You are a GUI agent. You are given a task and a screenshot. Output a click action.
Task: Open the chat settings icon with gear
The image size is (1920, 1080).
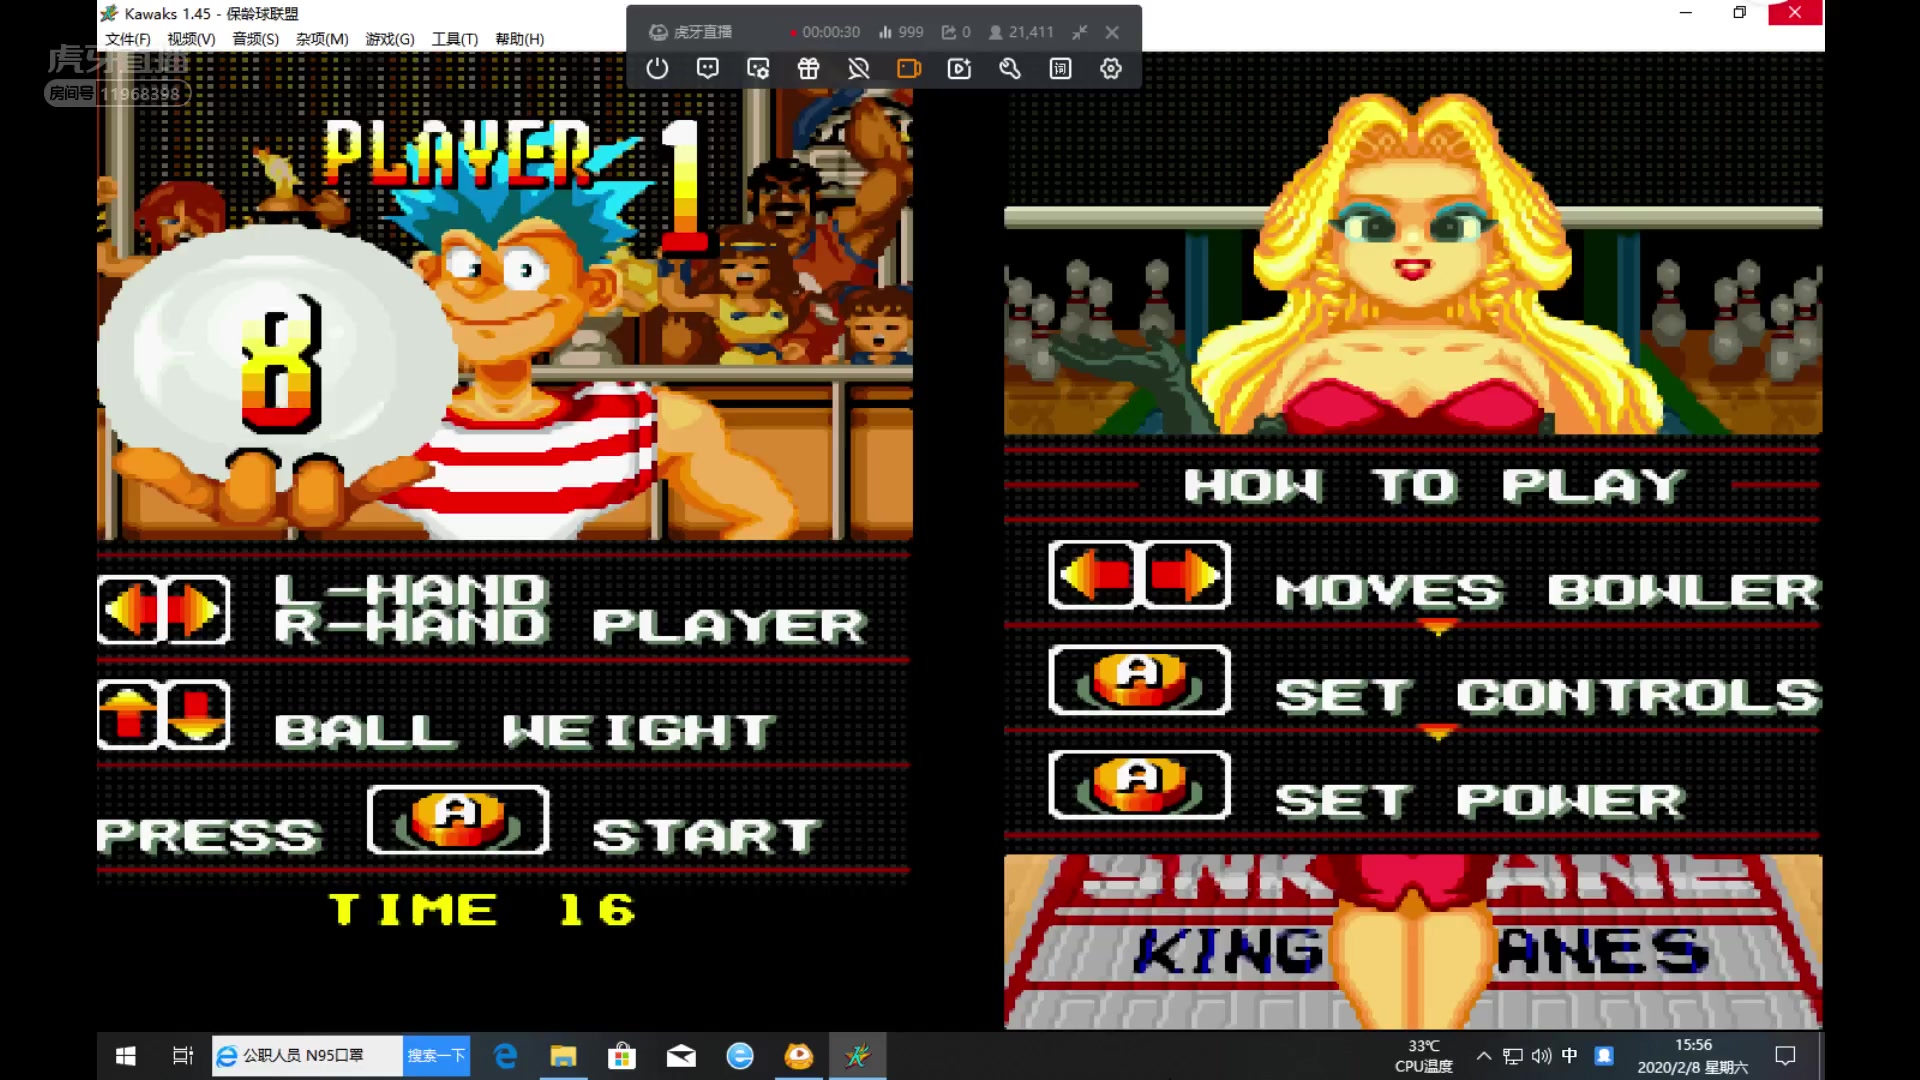[758, 69]
